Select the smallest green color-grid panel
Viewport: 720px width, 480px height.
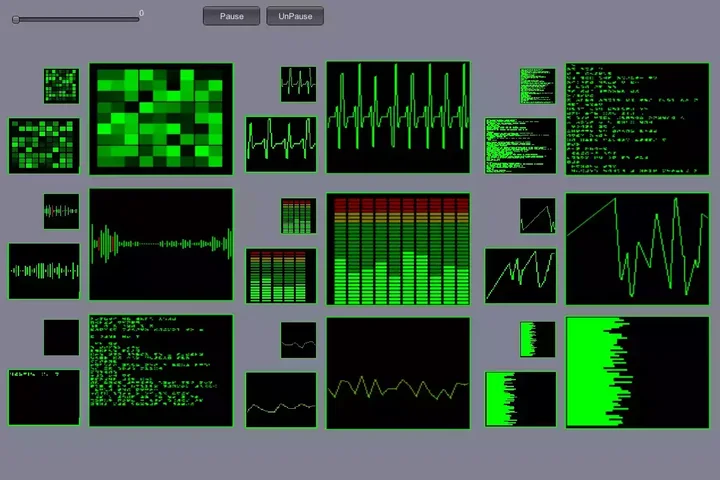[62, 86]
